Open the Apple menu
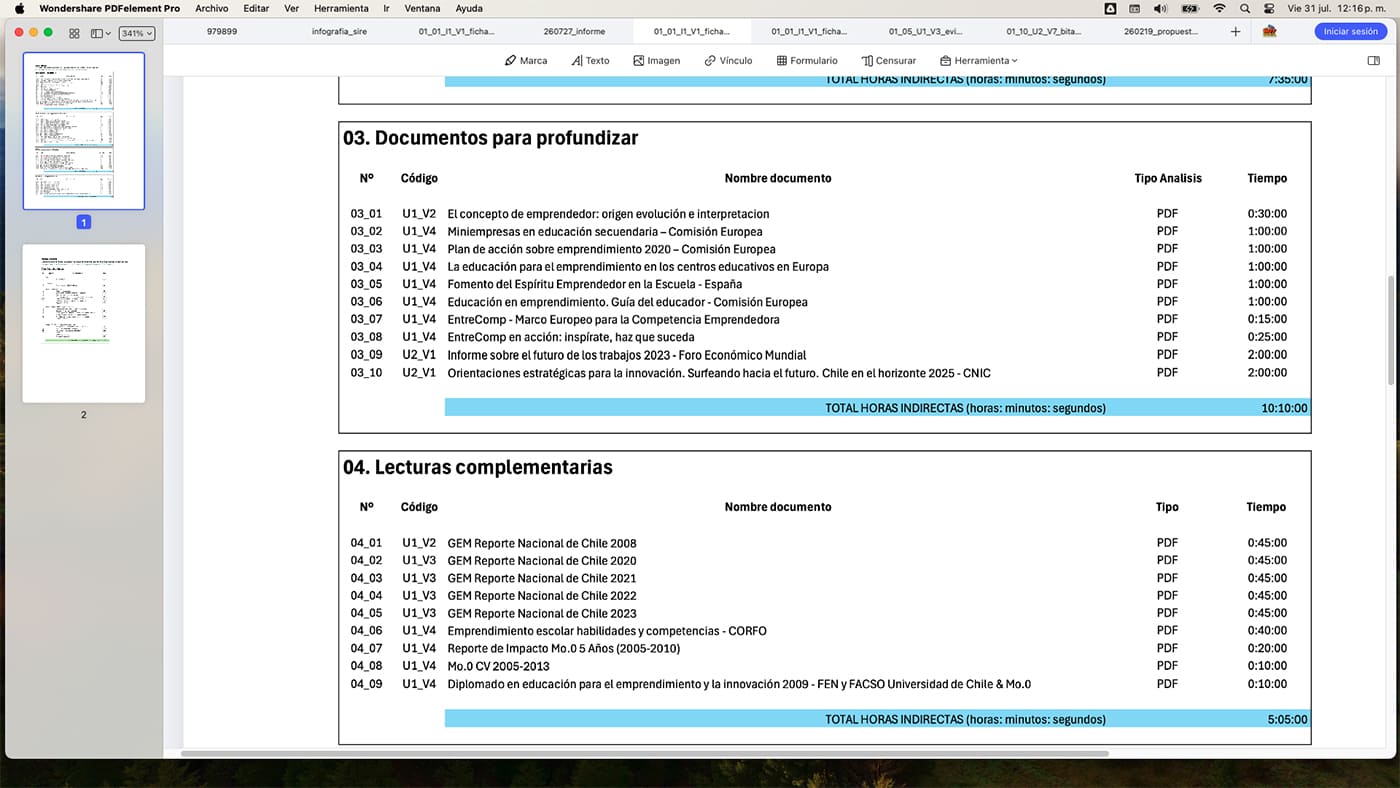 [x=19, y=8]
